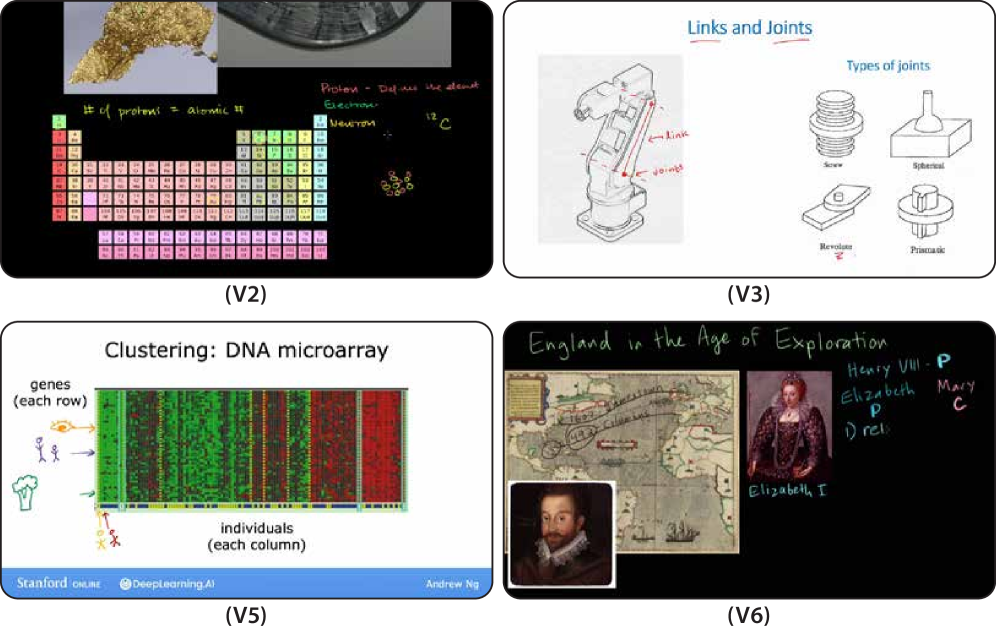Click the 'Spherical' label text
Viewport: 996px width, 629px height.
tap(928, 165)
